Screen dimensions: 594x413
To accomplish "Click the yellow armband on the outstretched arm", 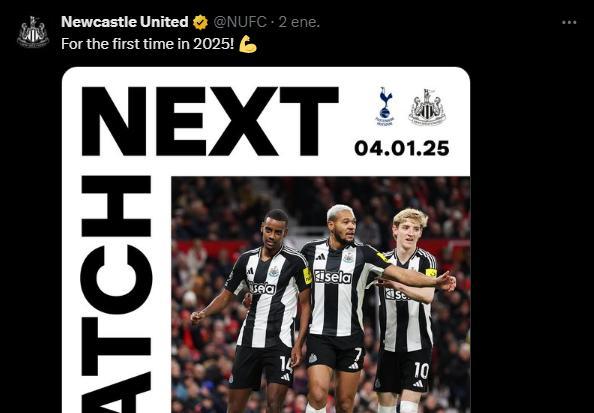I will 383,257.
